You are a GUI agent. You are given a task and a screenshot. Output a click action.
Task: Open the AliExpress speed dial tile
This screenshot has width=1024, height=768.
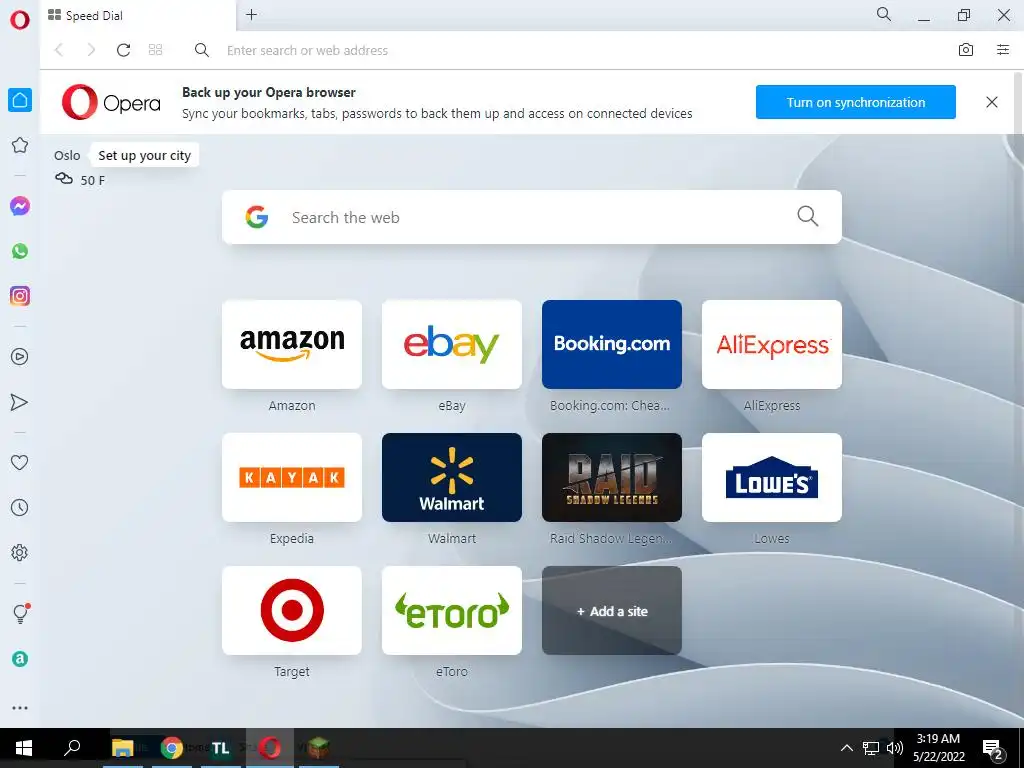[x=772, y=344]
